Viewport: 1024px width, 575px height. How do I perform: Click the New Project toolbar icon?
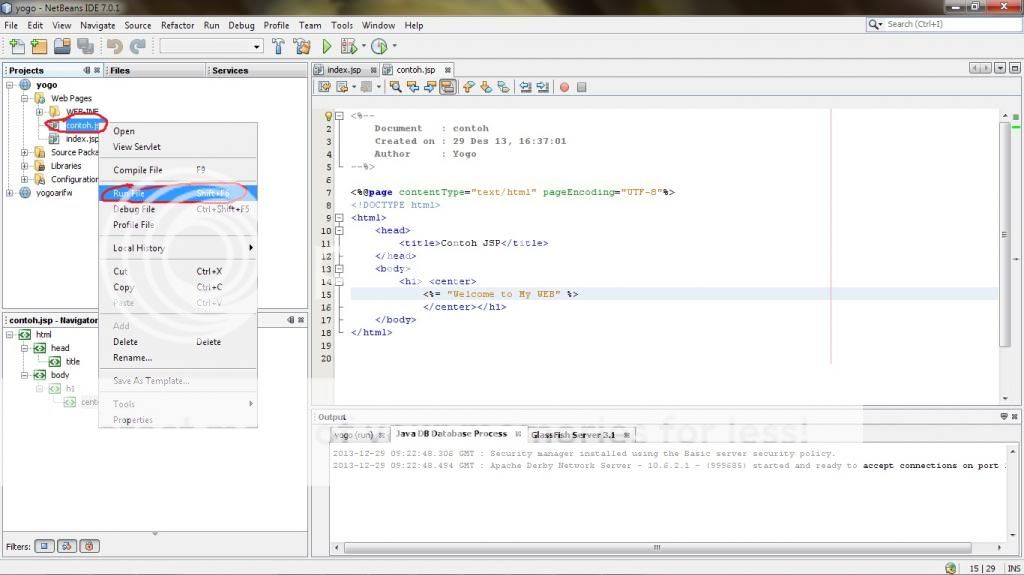tap(39, 46)
